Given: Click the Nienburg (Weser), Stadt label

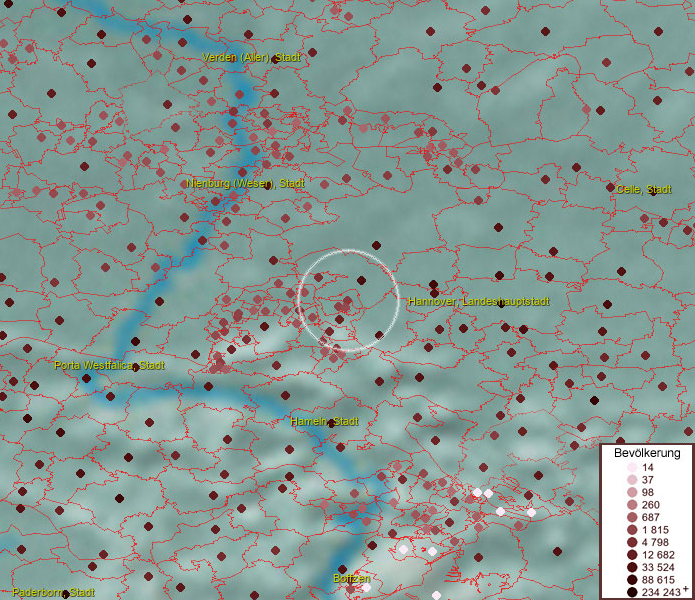Looking at the screenshot, I should tap(245, 183).
